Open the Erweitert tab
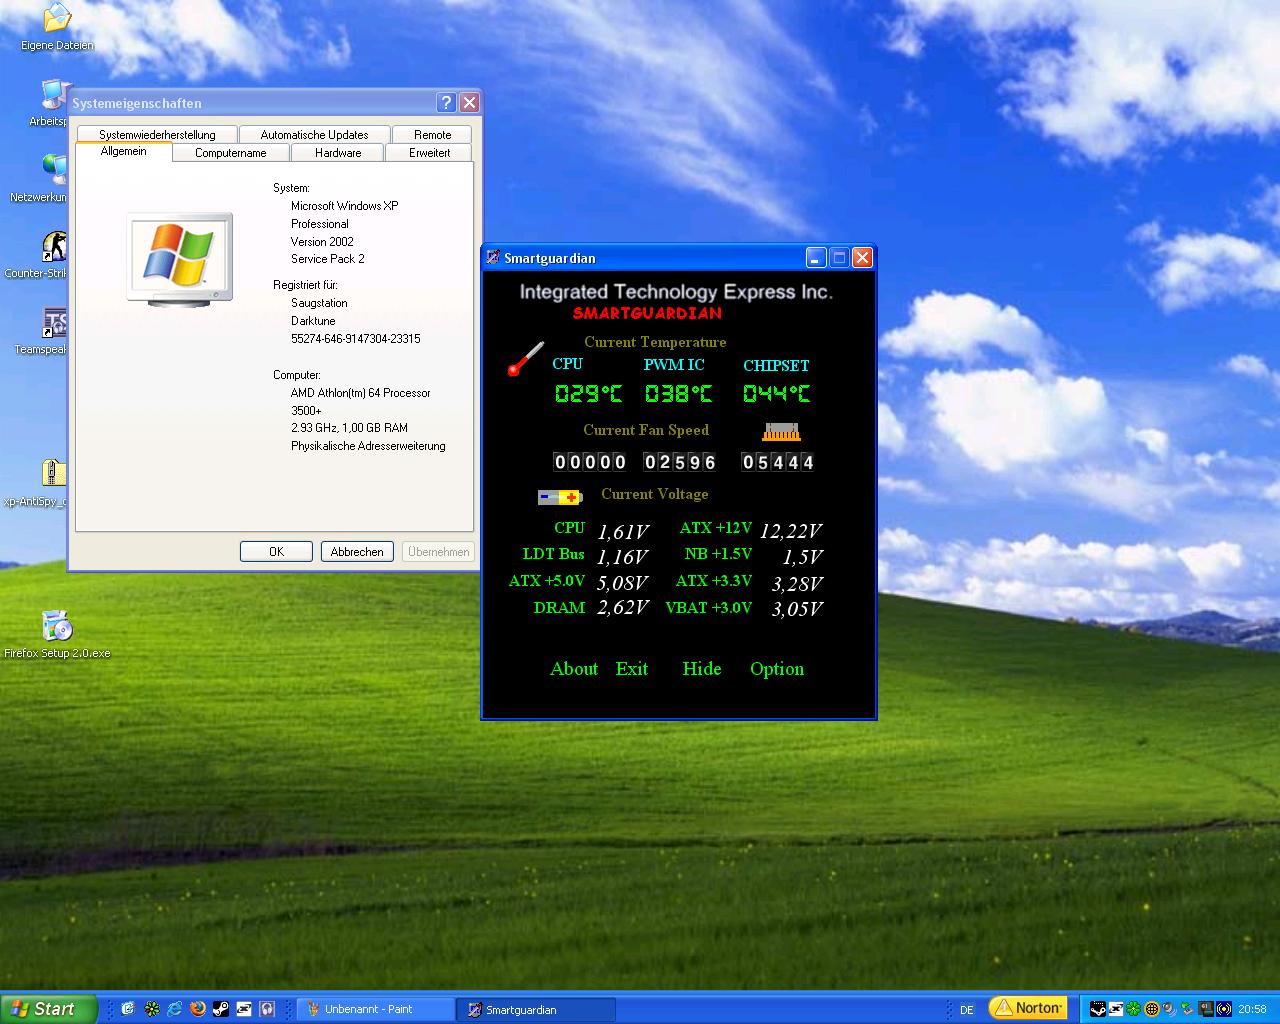Image resolution: width=1280 pixels, height=1024 pixels. pyautogui.click(x=430, y=153)
